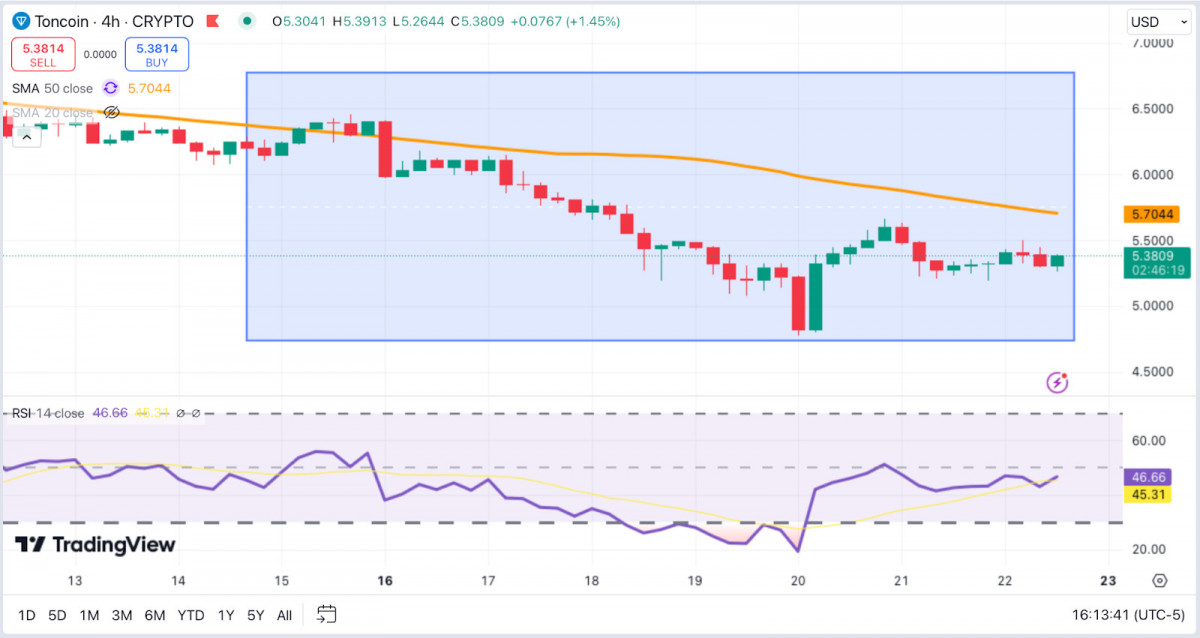
Task: Click the green market status dot
Action: 247,21
